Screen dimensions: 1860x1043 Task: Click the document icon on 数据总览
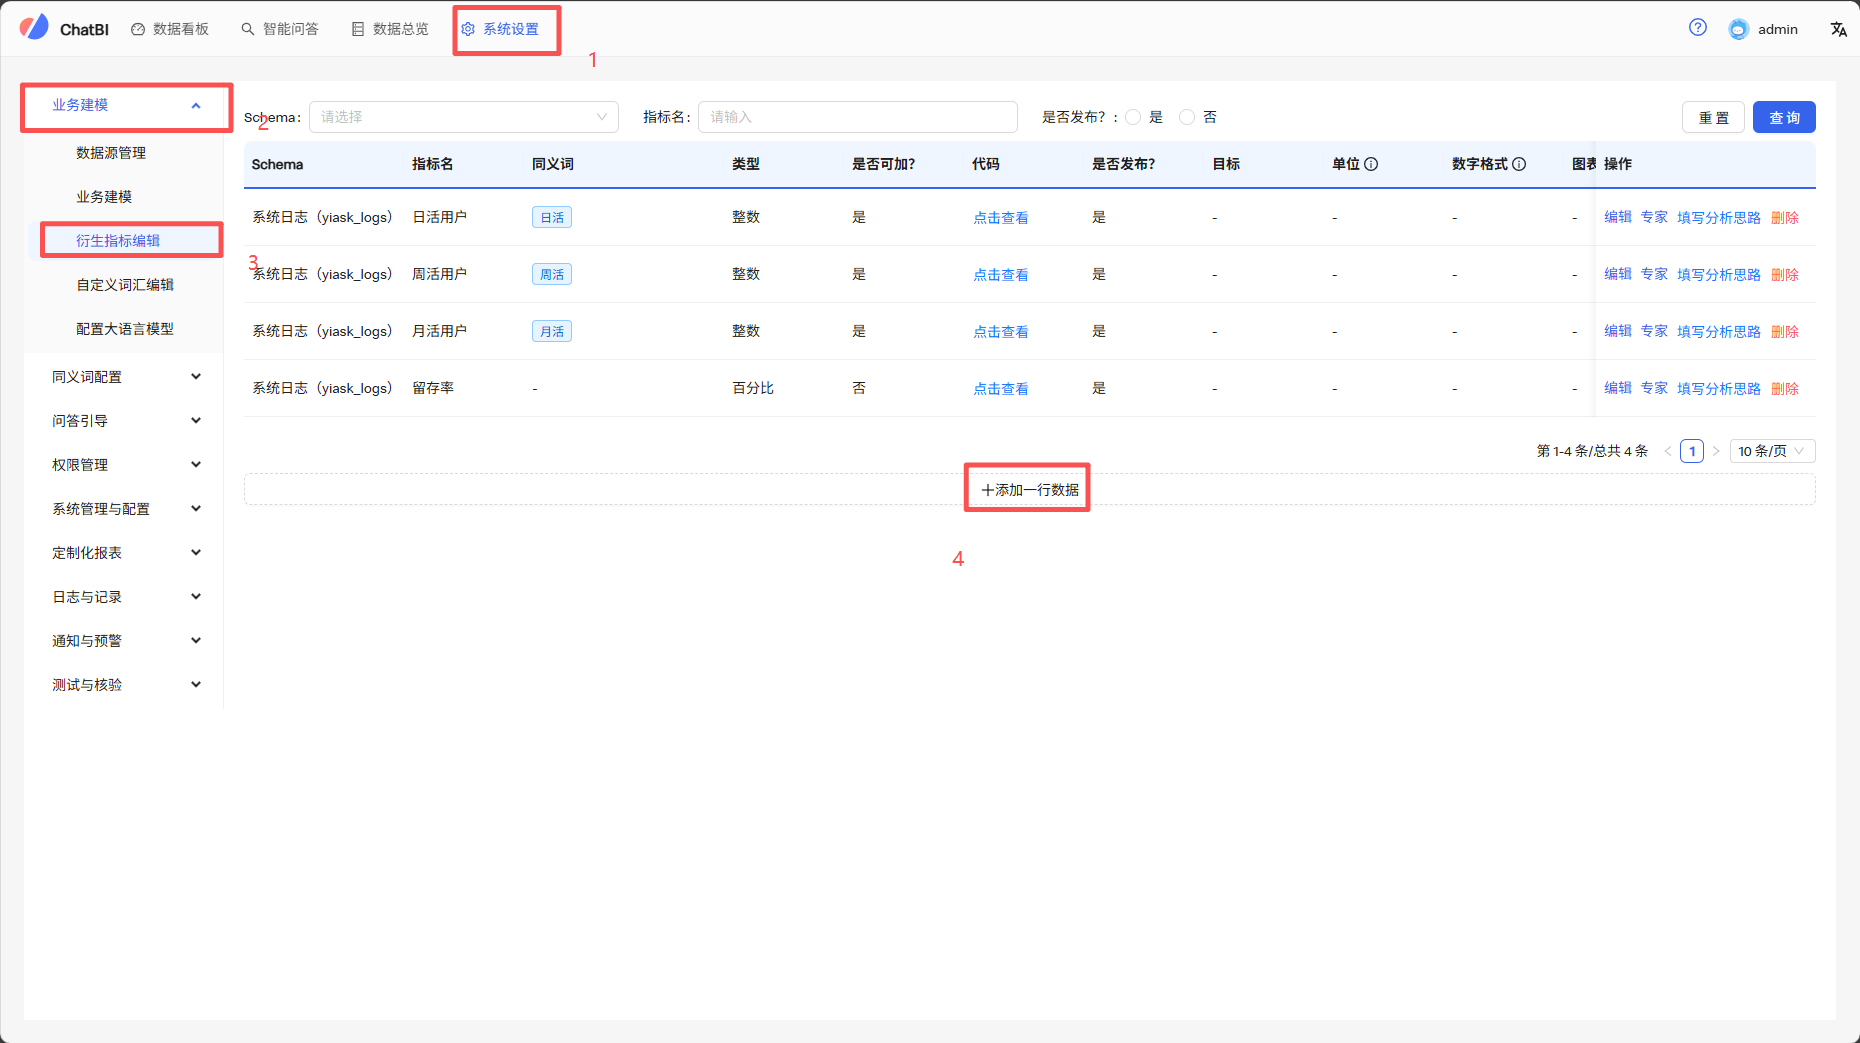point(358,29)
